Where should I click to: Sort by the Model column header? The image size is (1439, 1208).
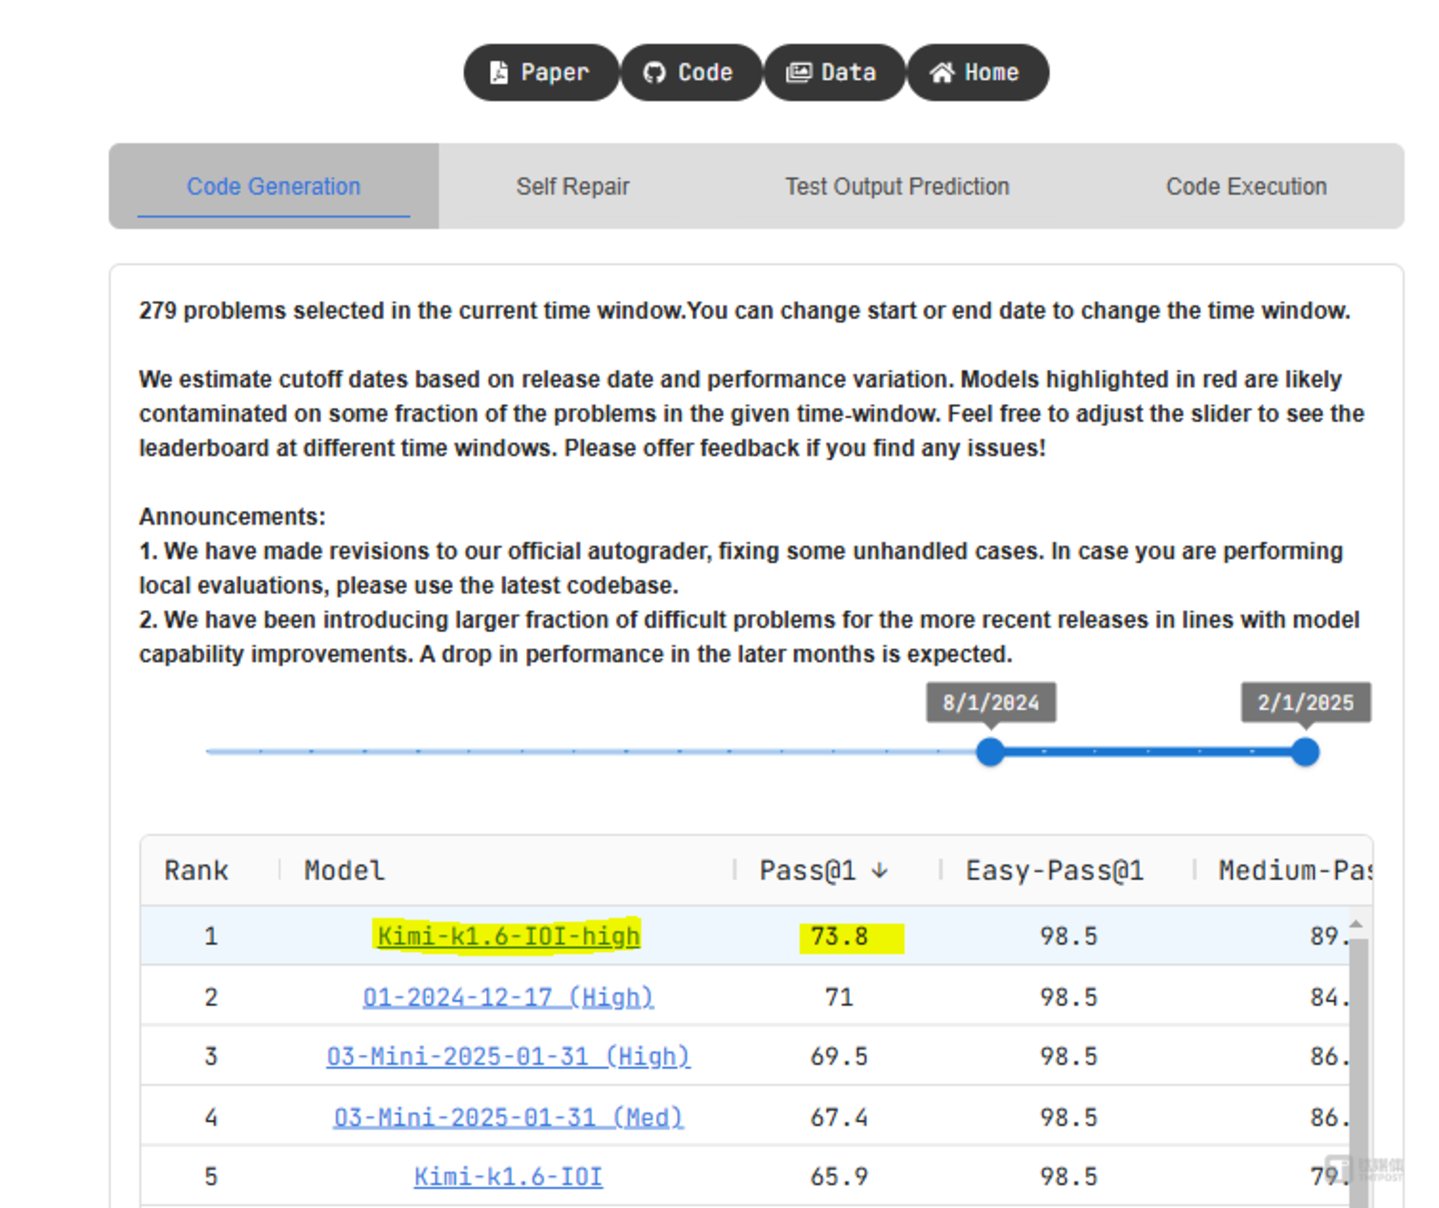click(344, 871)
